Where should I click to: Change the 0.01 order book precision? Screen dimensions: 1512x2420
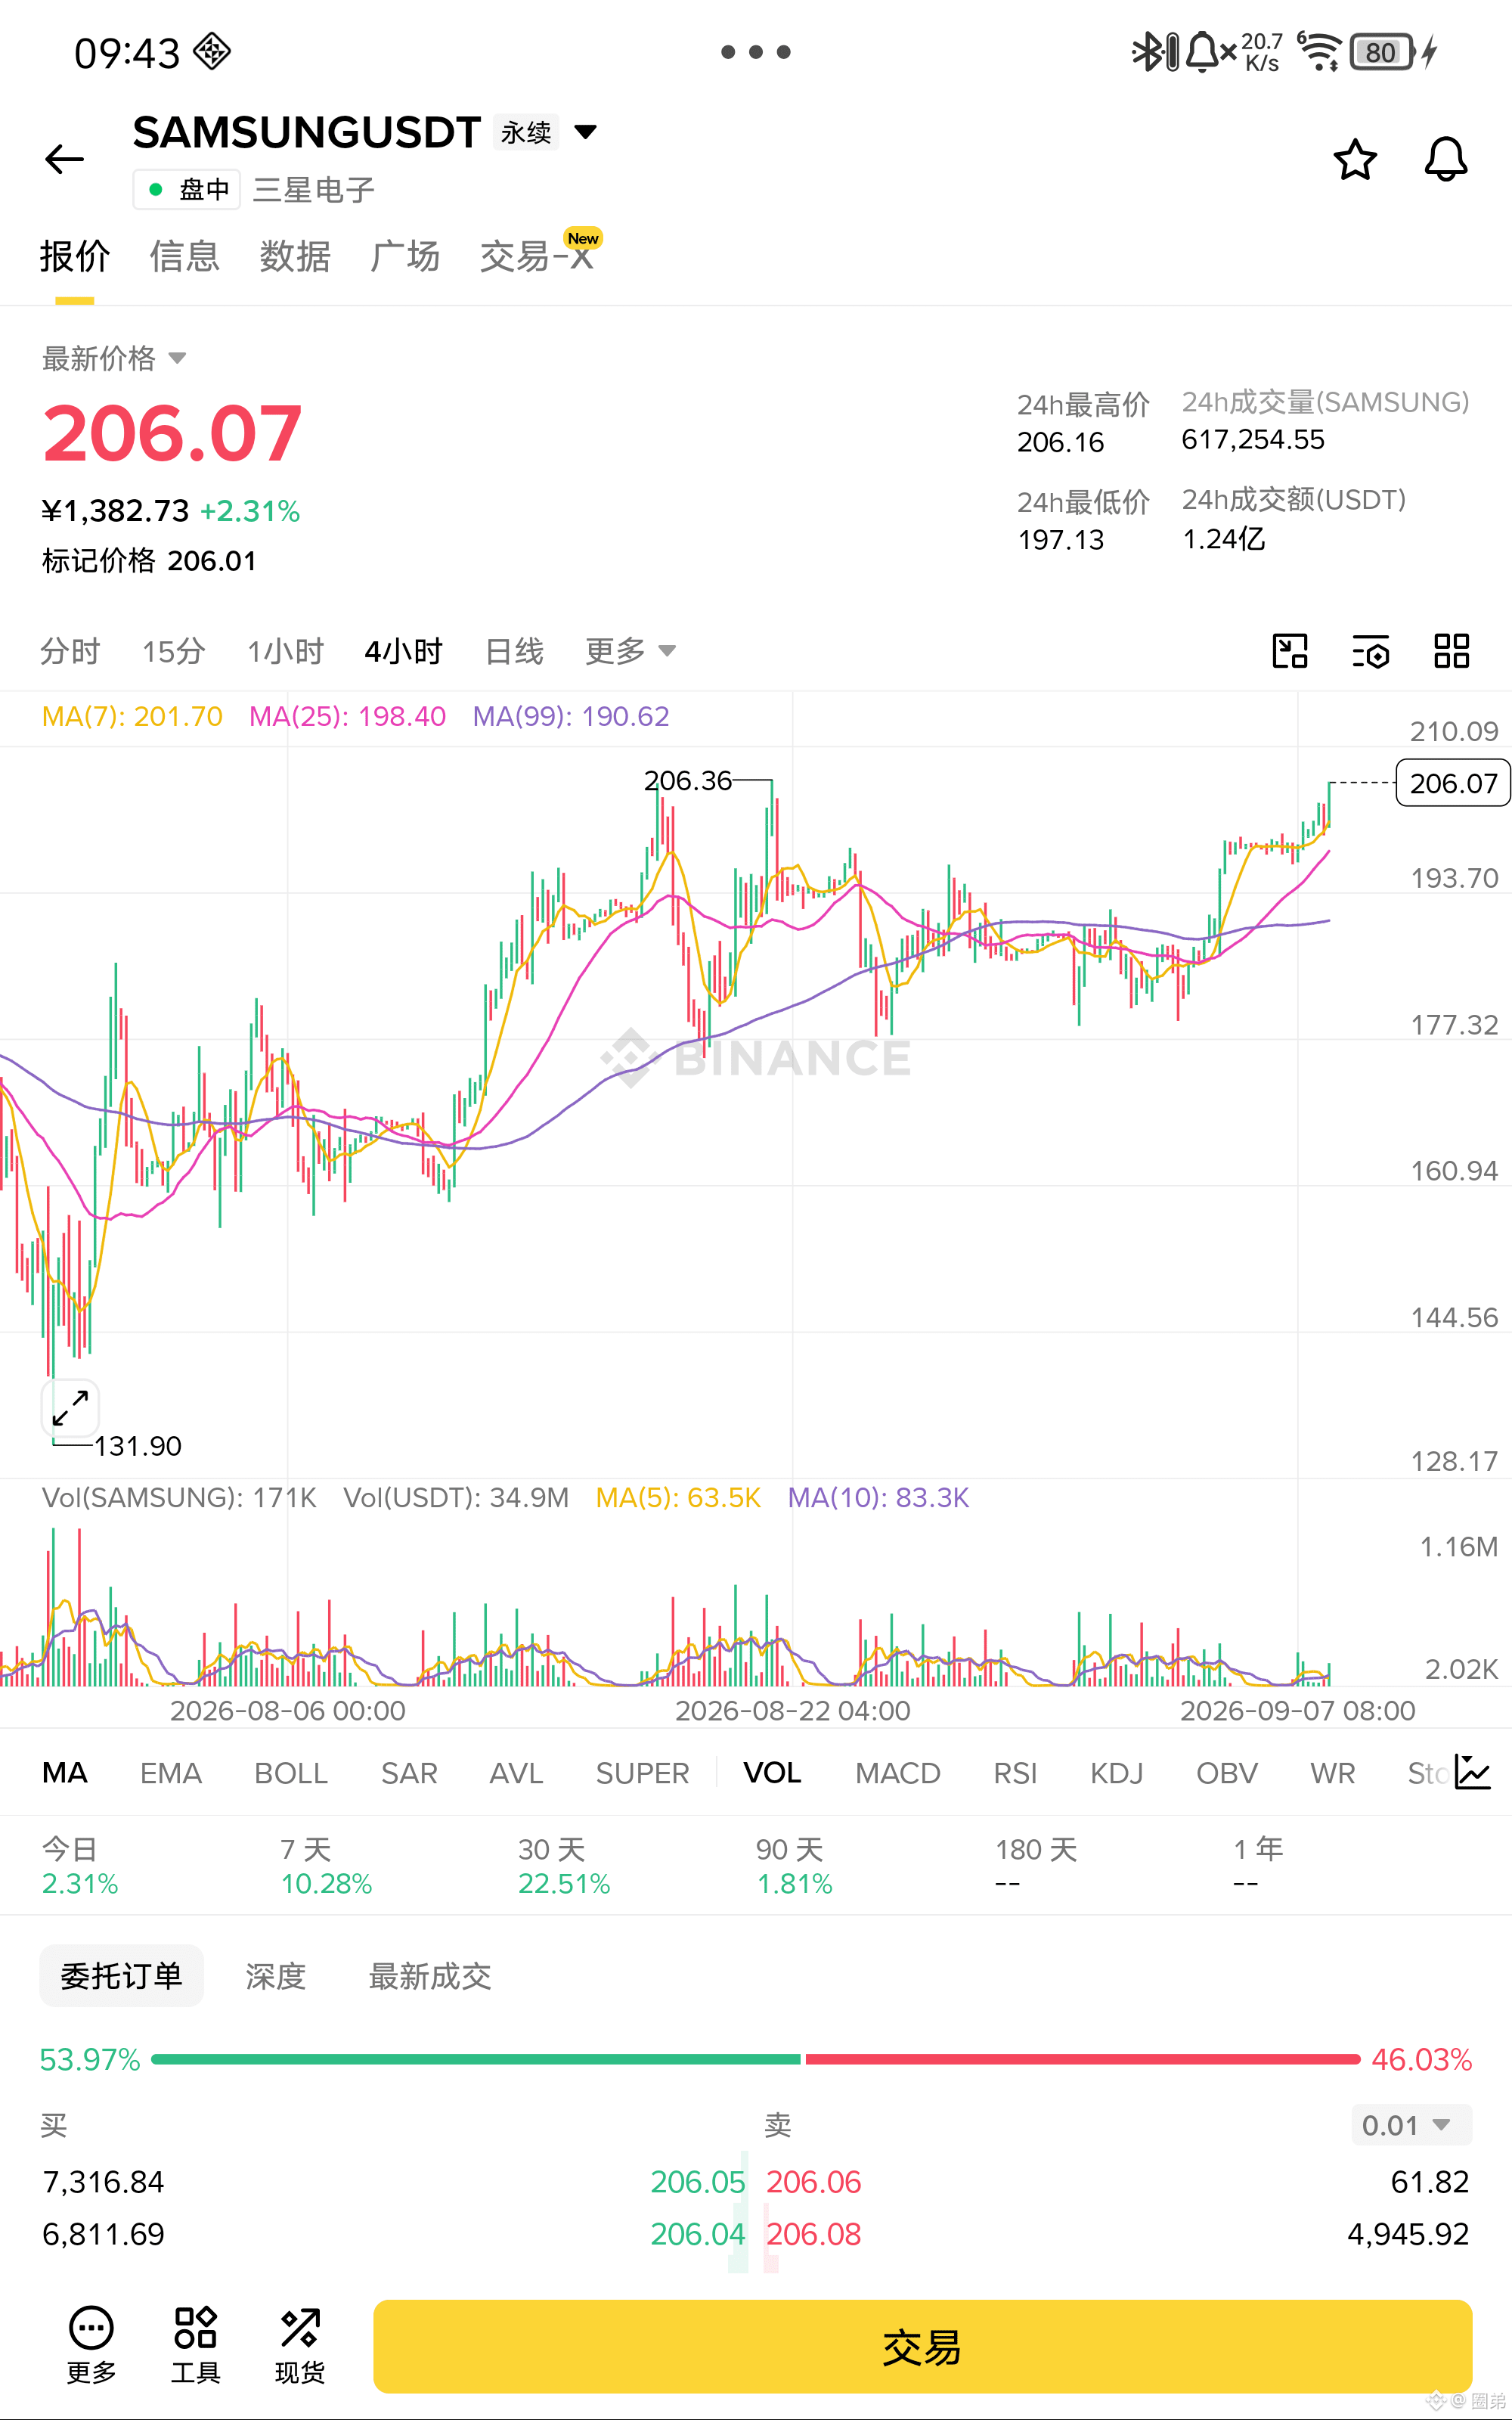[x=1411, y=2125]
